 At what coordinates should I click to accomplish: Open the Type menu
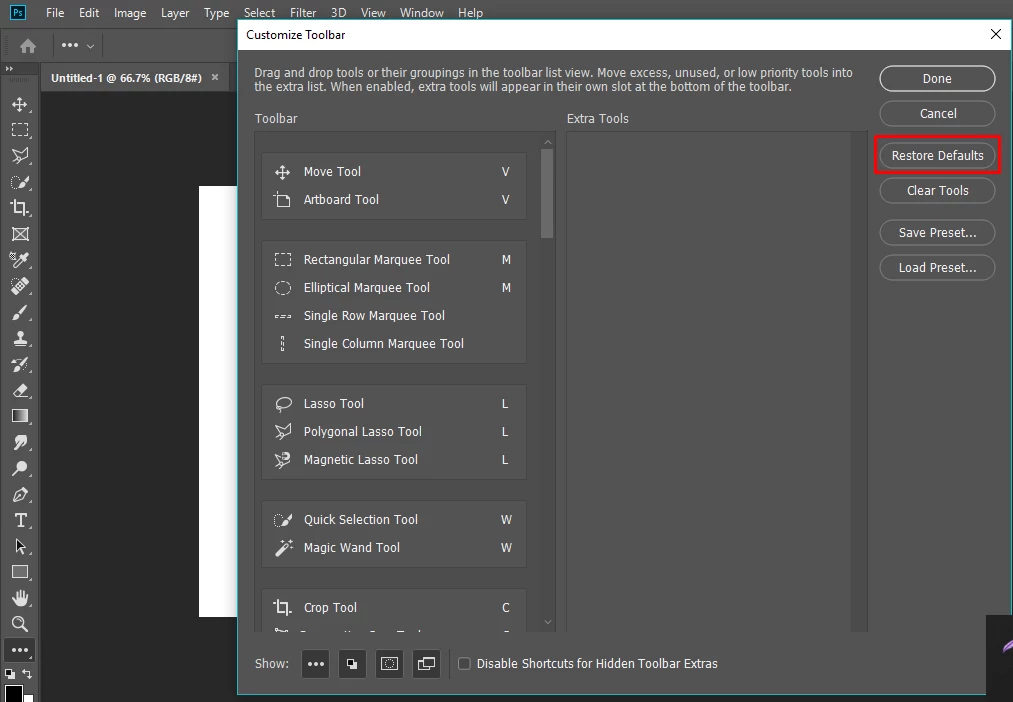point(216,12)
